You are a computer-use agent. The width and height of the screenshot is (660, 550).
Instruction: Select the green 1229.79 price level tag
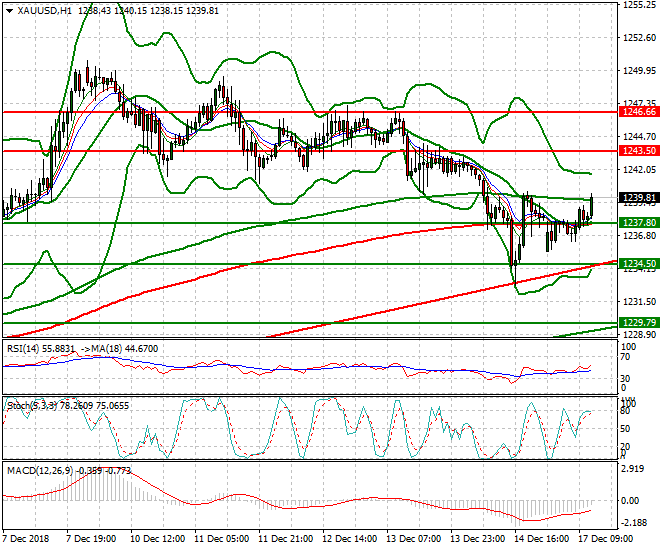pyautogui.click(x=638, y=323)
